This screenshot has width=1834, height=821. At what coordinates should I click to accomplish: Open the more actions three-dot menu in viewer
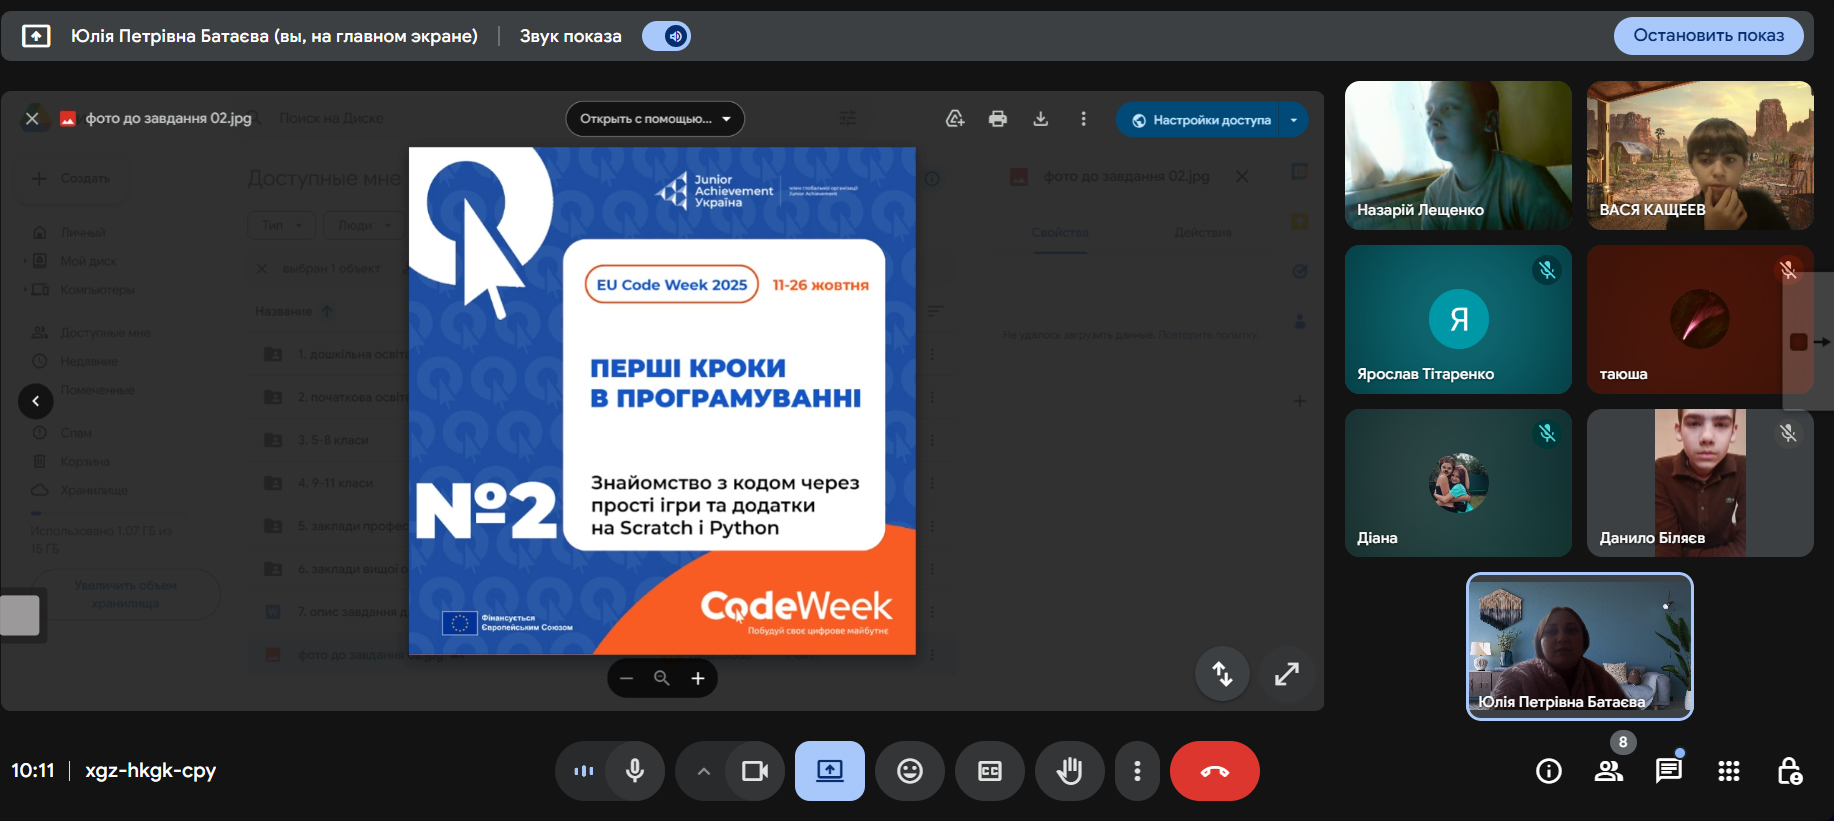[1083, 119]
